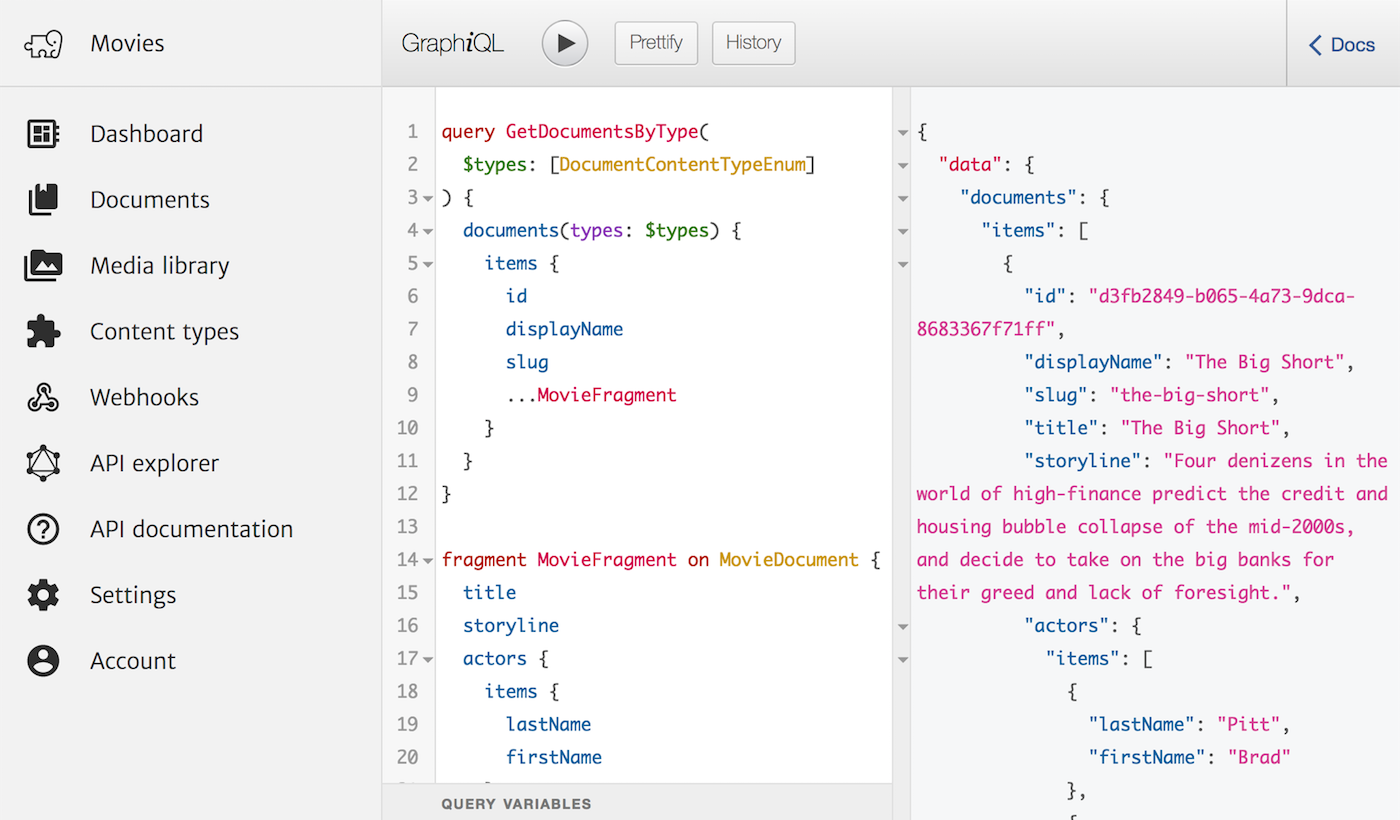Click the Documents book icon
Screen dimensions: 1400x820
tap(43, 200)
